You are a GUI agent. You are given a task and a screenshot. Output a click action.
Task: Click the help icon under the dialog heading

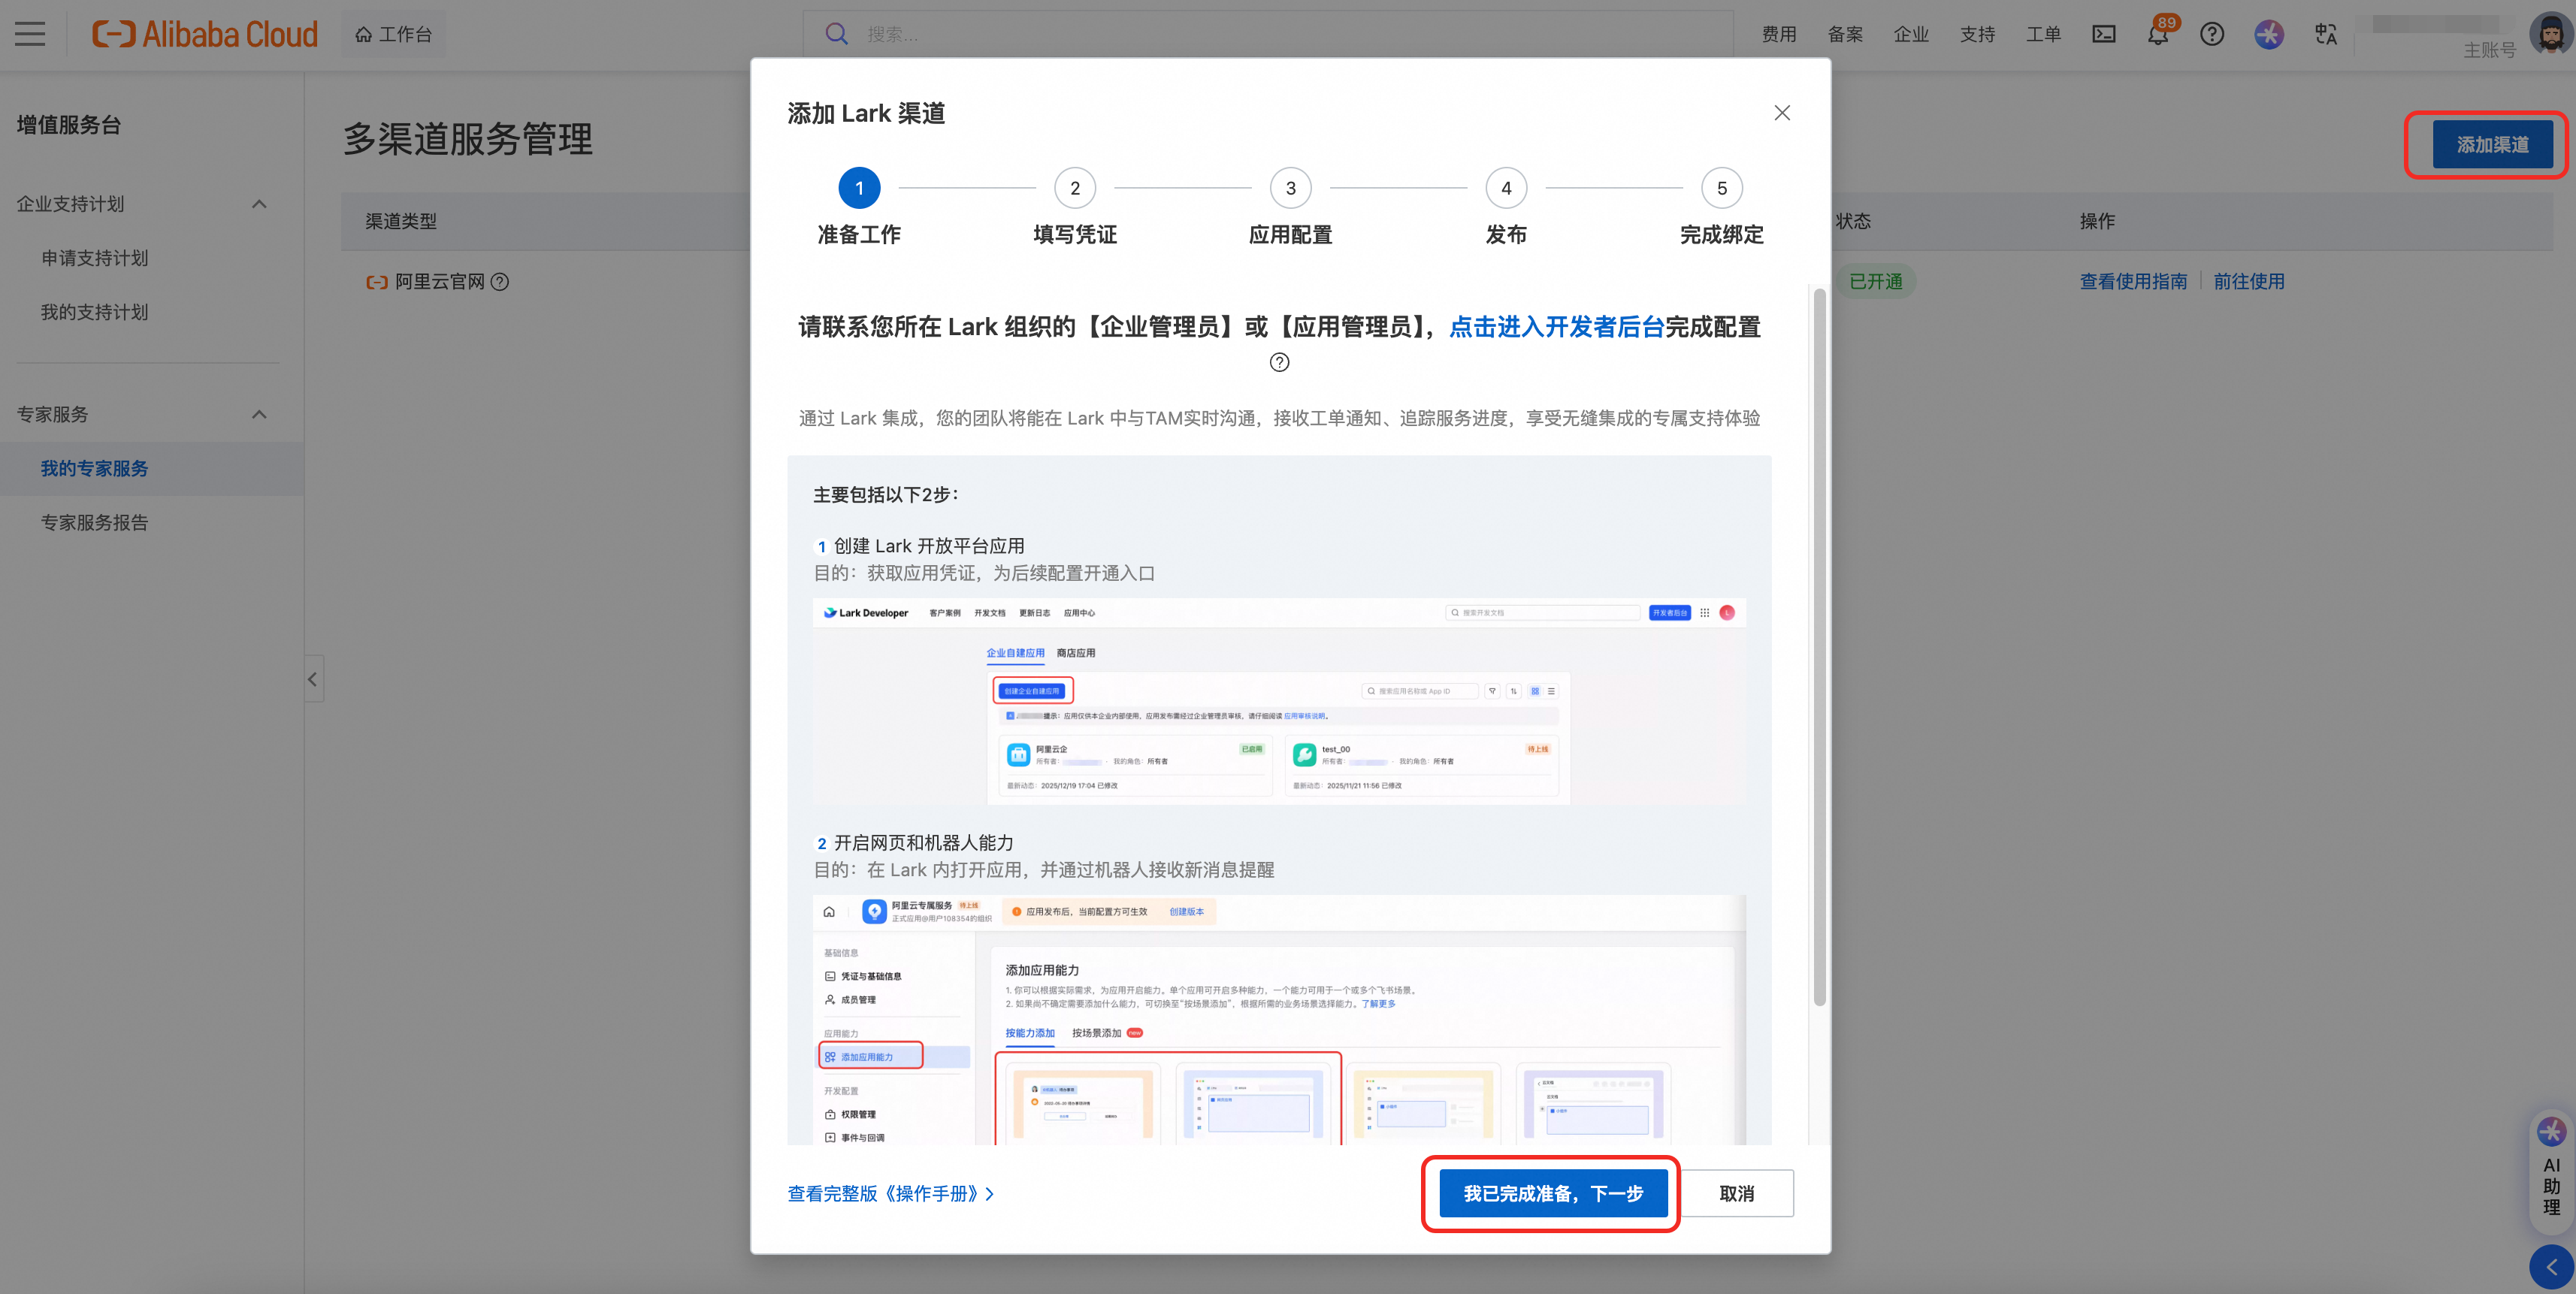(1279, 362)
